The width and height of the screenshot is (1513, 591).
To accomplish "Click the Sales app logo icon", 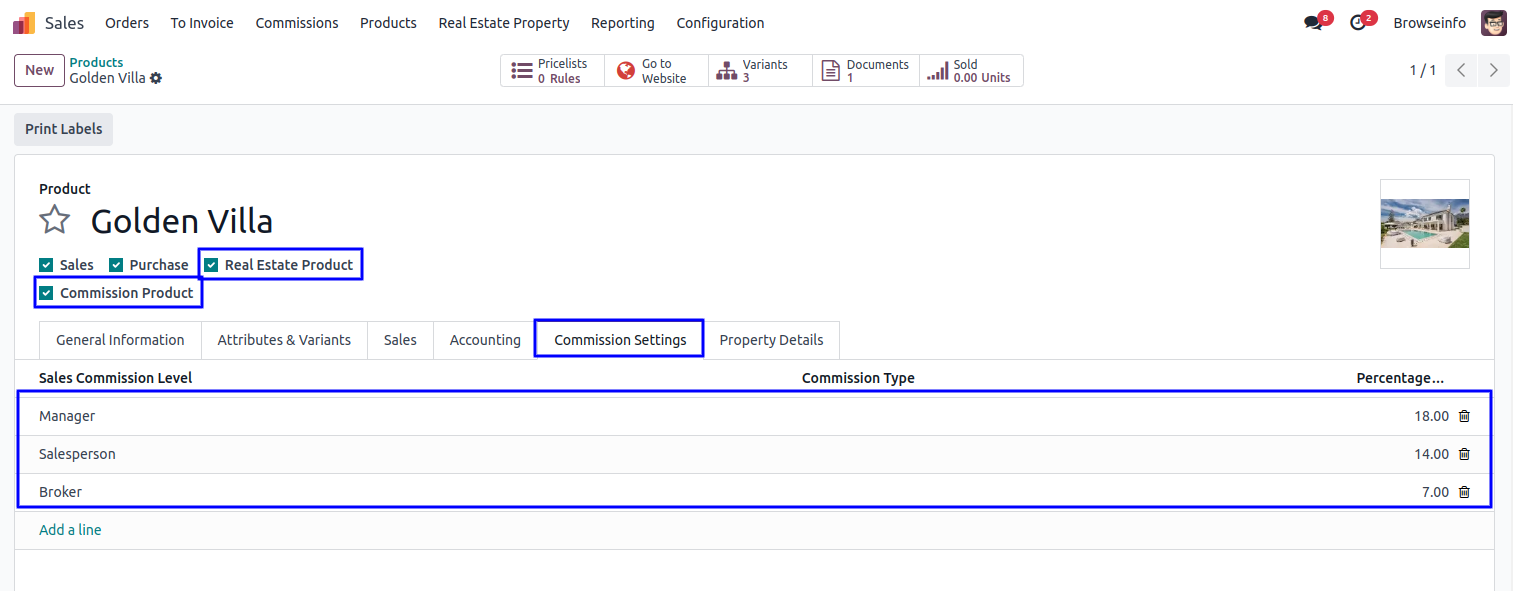I will tap(23, 23).
